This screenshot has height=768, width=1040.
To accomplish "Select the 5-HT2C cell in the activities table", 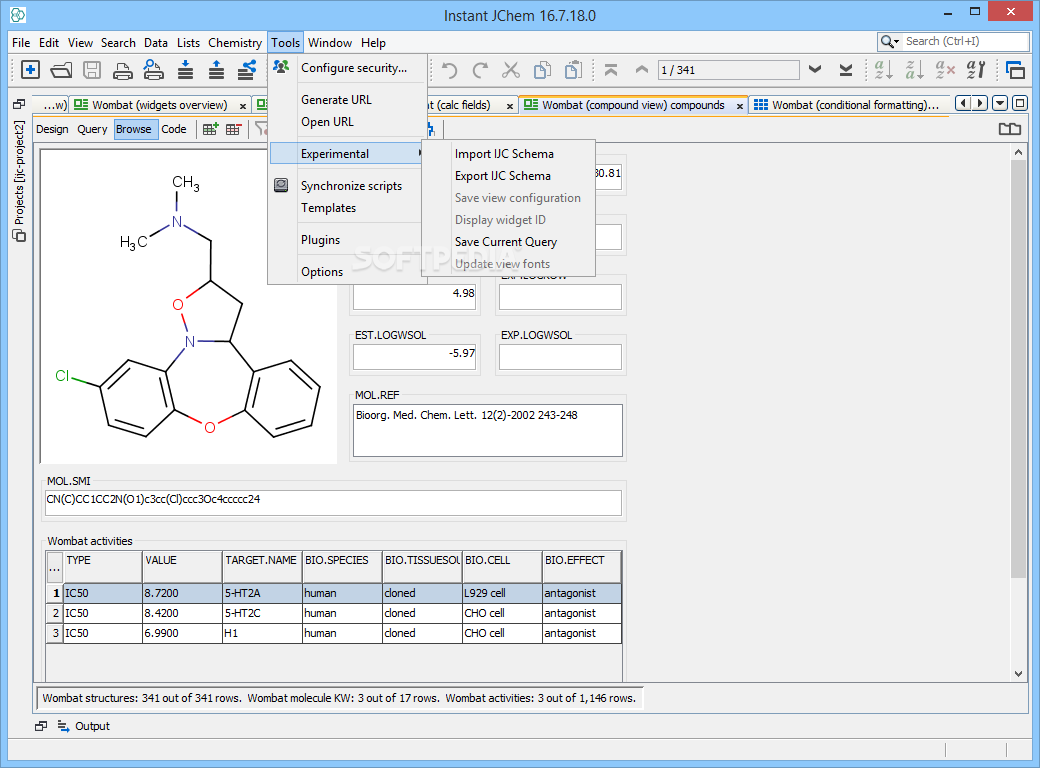I will [x=262, y=613].
